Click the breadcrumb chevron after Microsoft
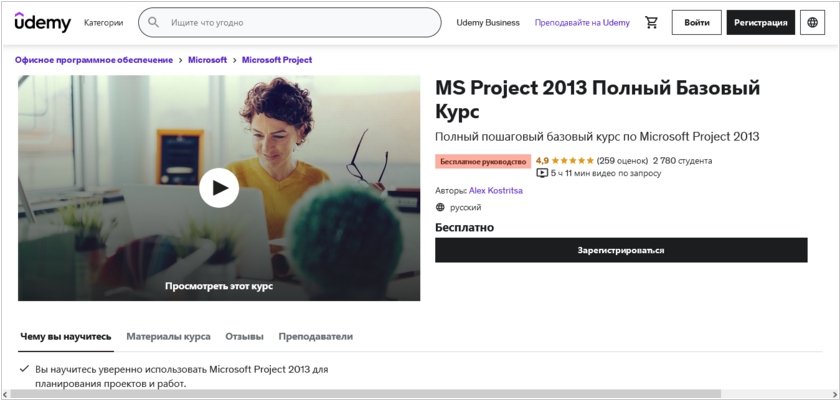The width and height of the screenshot is (840, 400). coord(235,60)
